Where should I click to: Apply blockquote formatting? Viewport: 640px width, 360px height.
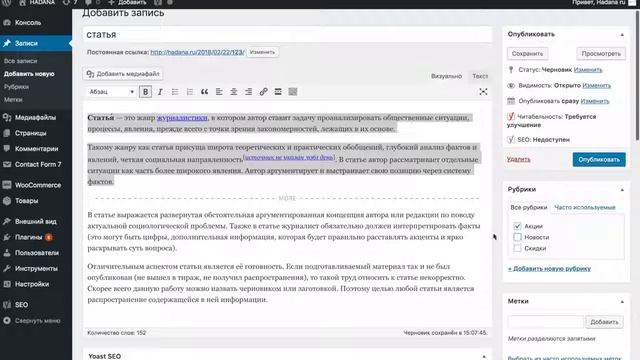click(204, 92)
